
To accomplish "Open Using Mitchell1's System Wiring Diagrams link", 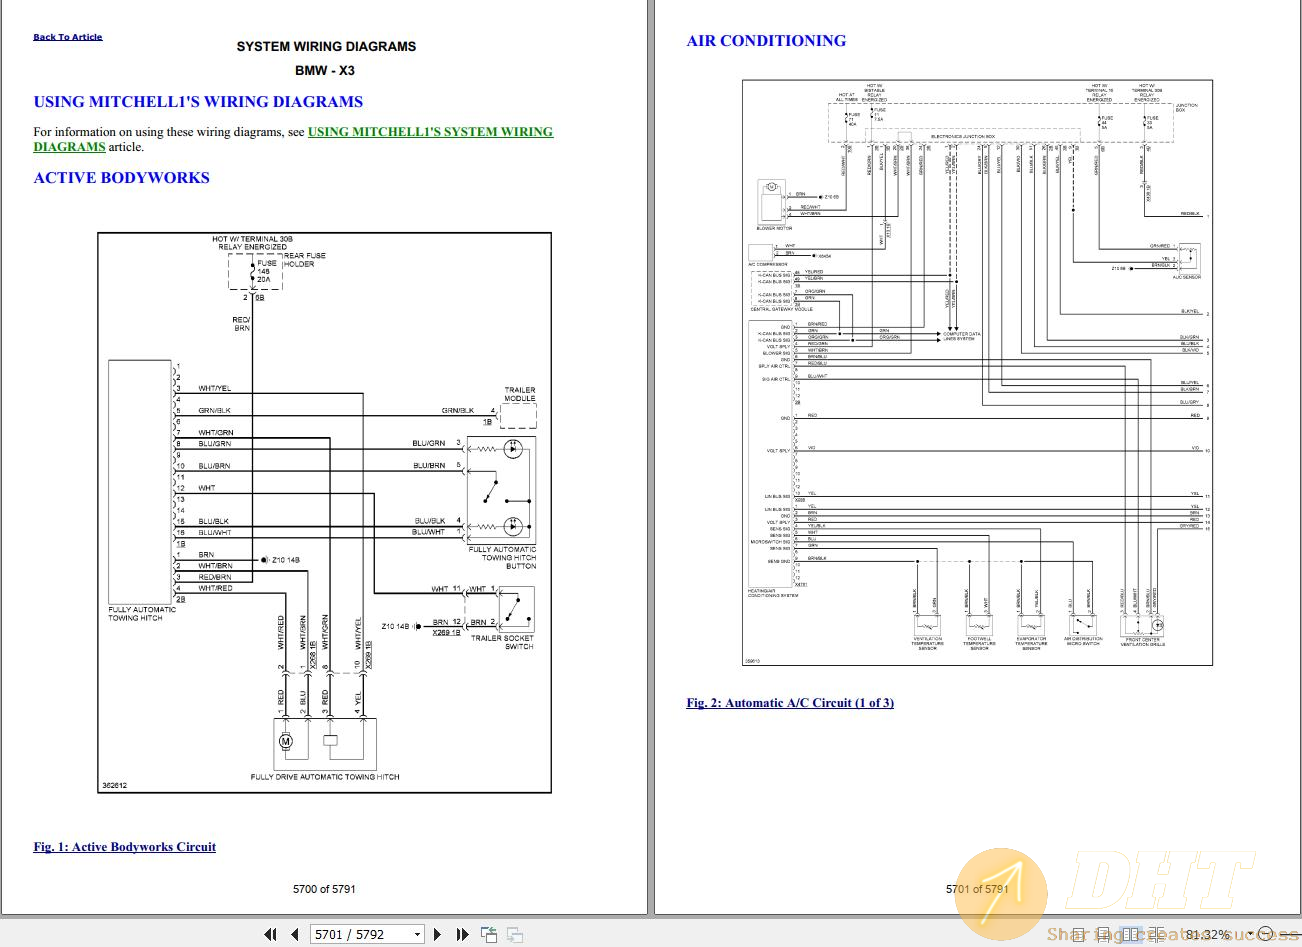I will pyautogui.click(x=293, y=139).
